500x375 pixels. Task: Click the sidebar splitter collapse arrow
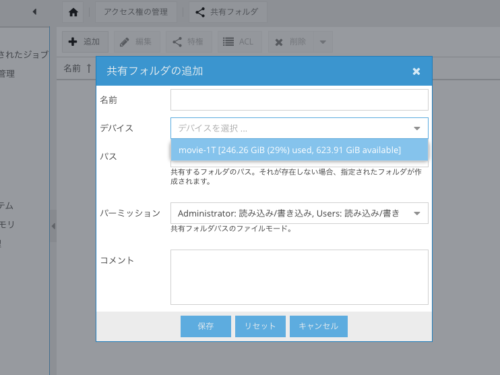(x=53, y=226)
